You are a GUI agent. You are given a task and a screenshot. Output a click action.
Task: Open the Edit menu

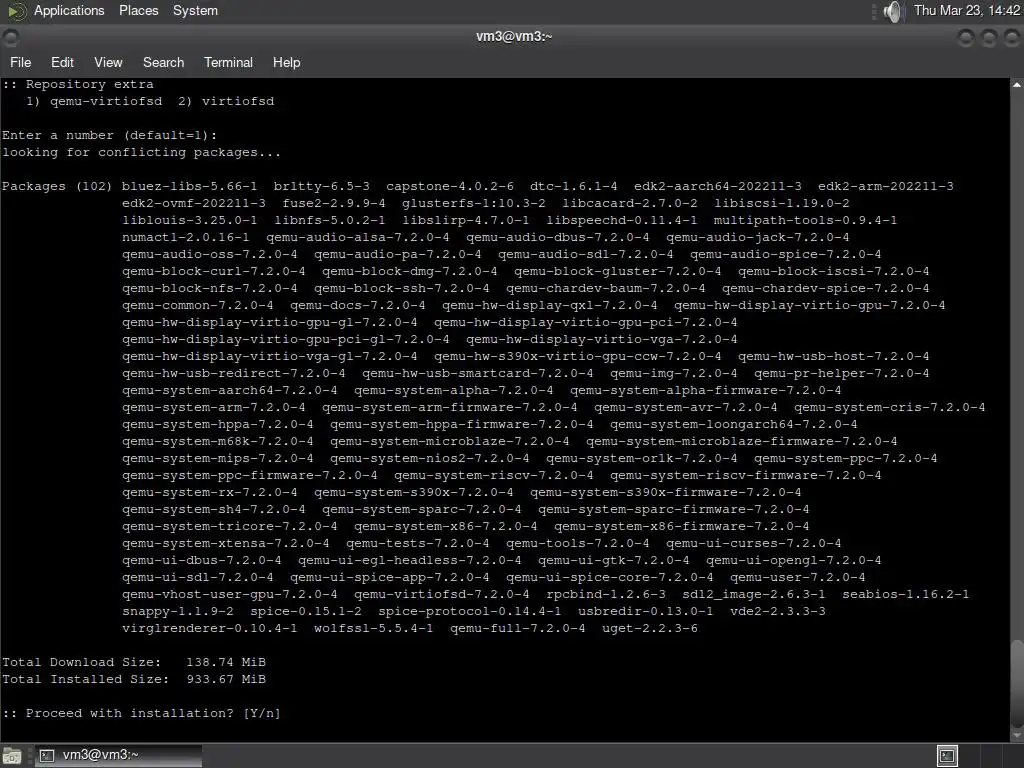point(62,63)
